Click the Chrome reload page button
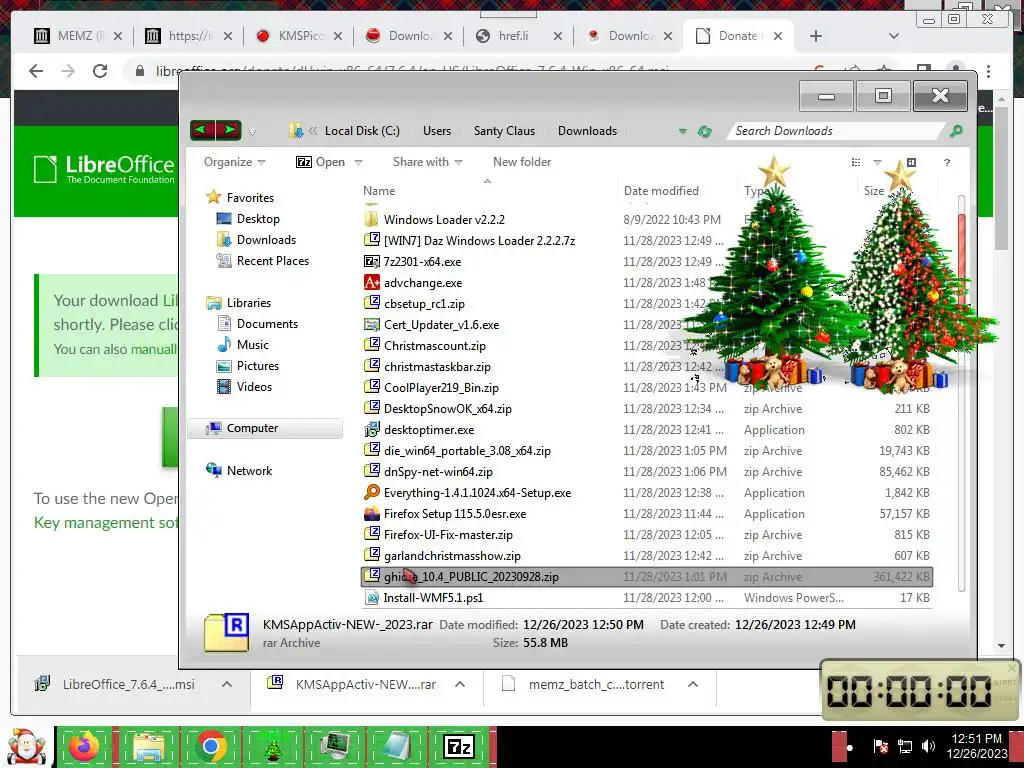 [99, 71]
